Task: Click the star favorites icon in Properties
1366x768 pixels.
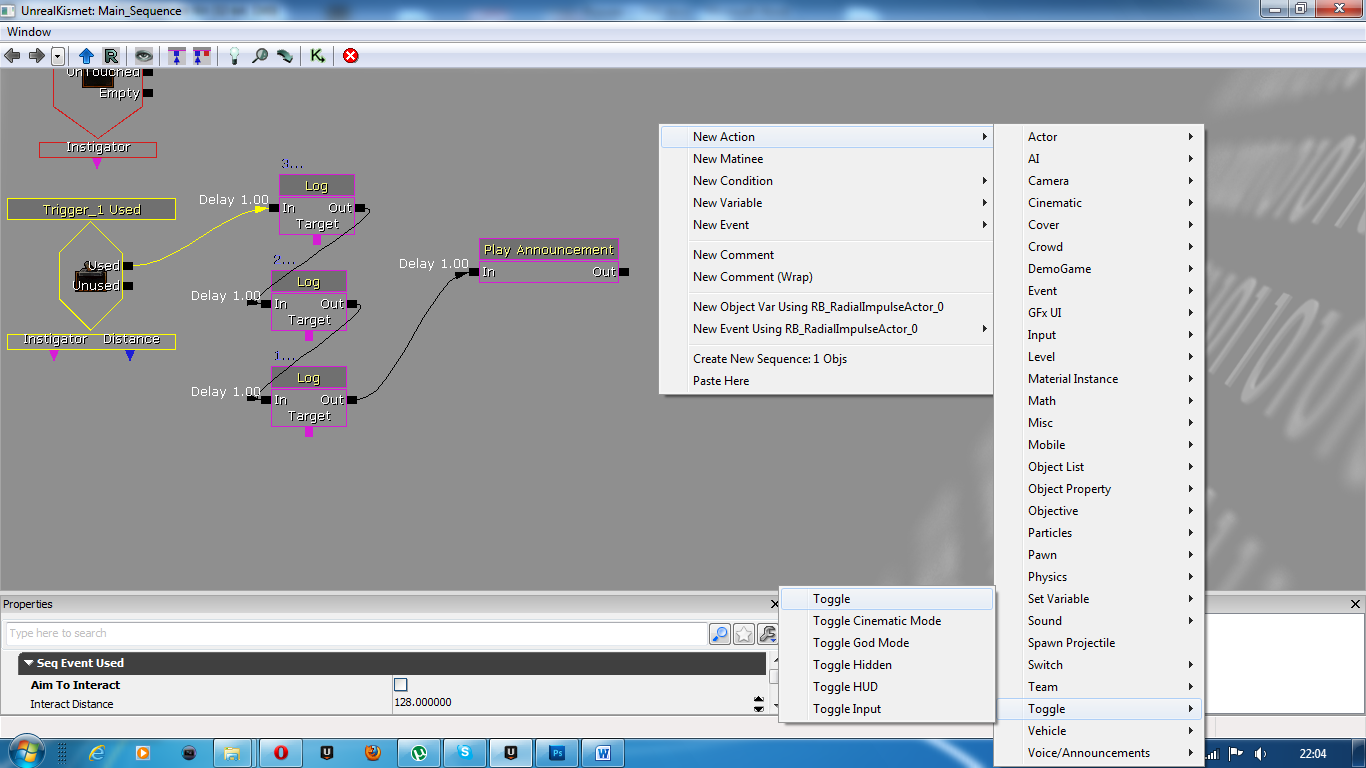Action: pos(744,634)
